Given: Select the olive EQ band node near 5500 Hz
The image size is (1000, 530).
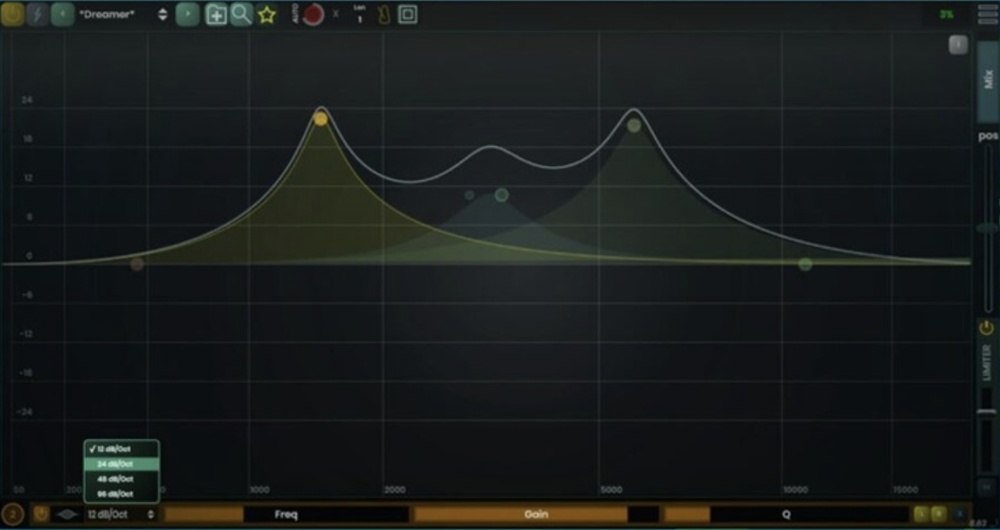Looking at the screenshot, I should pyautogui.click(x=633, y=126).
